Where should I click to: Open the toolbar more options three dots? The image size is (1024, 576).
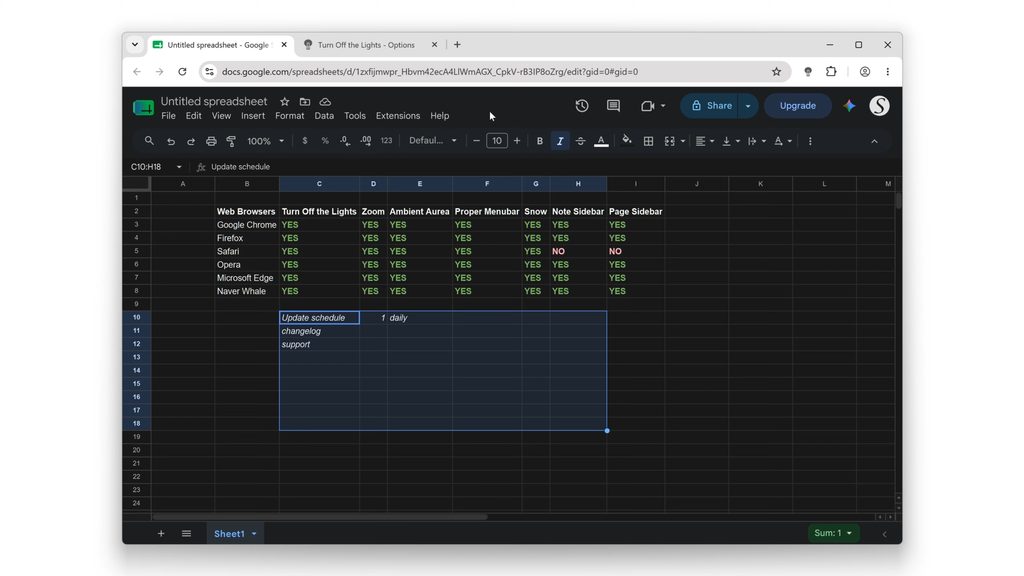(810, 141)
